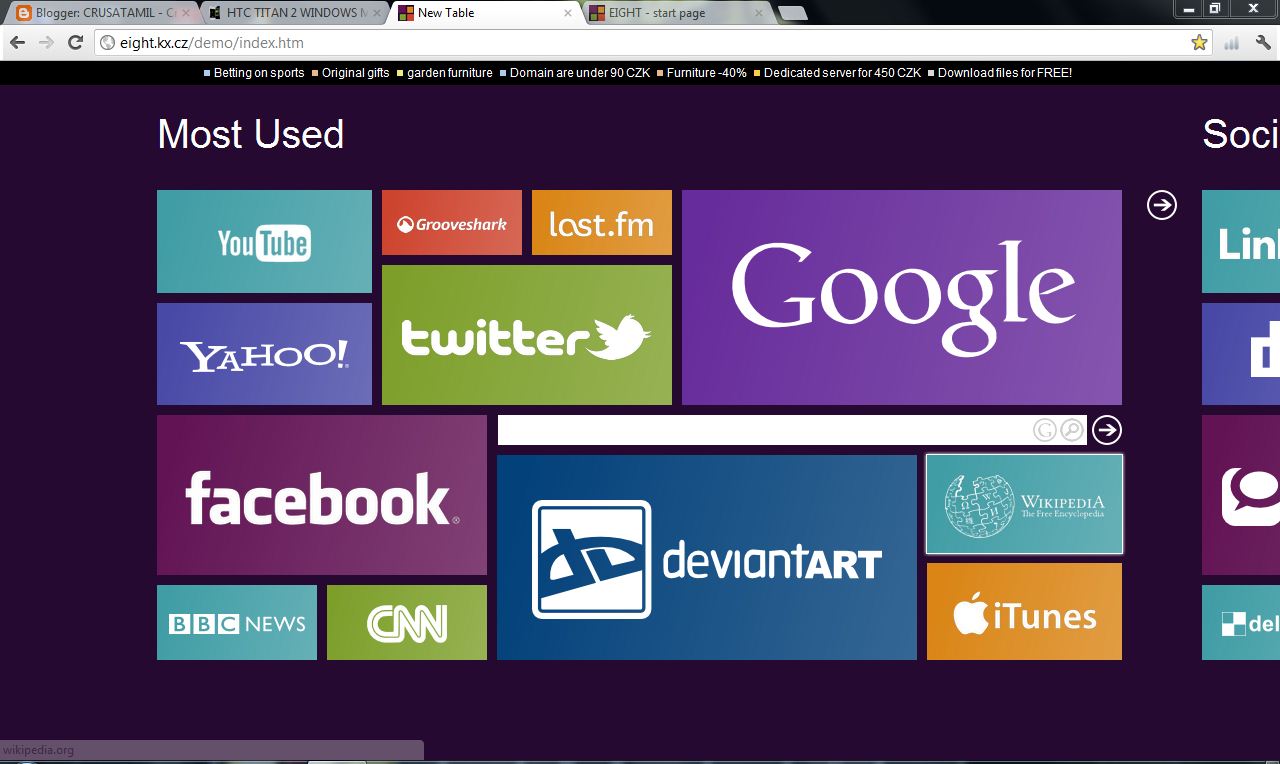Bookmark this page with the star
Viewport: 1280px width, 764px height.
(1199, 42)
